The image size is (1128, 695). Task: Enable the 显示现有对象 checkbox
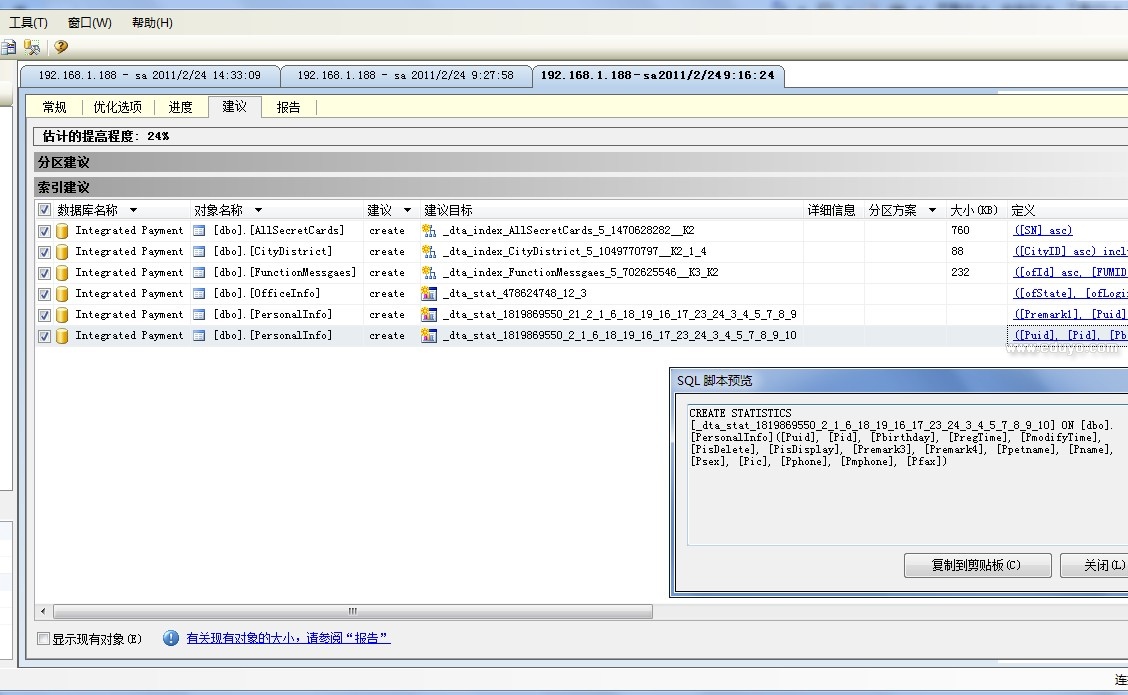(43, 639)
